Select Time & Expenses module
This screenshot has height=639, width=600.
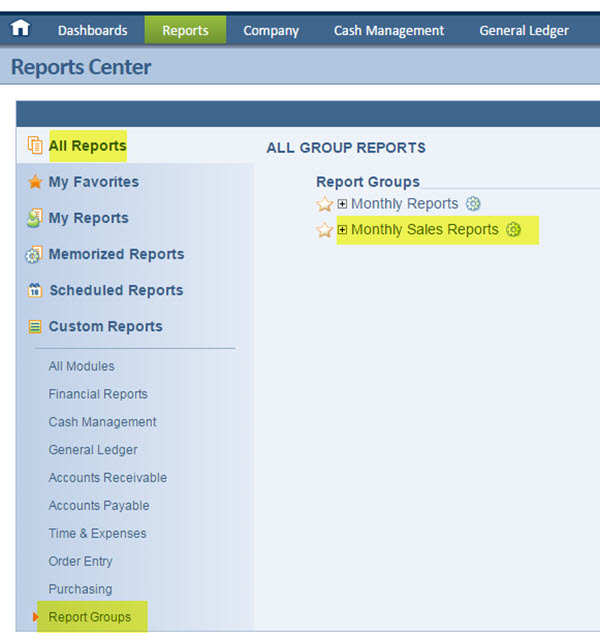97,534
